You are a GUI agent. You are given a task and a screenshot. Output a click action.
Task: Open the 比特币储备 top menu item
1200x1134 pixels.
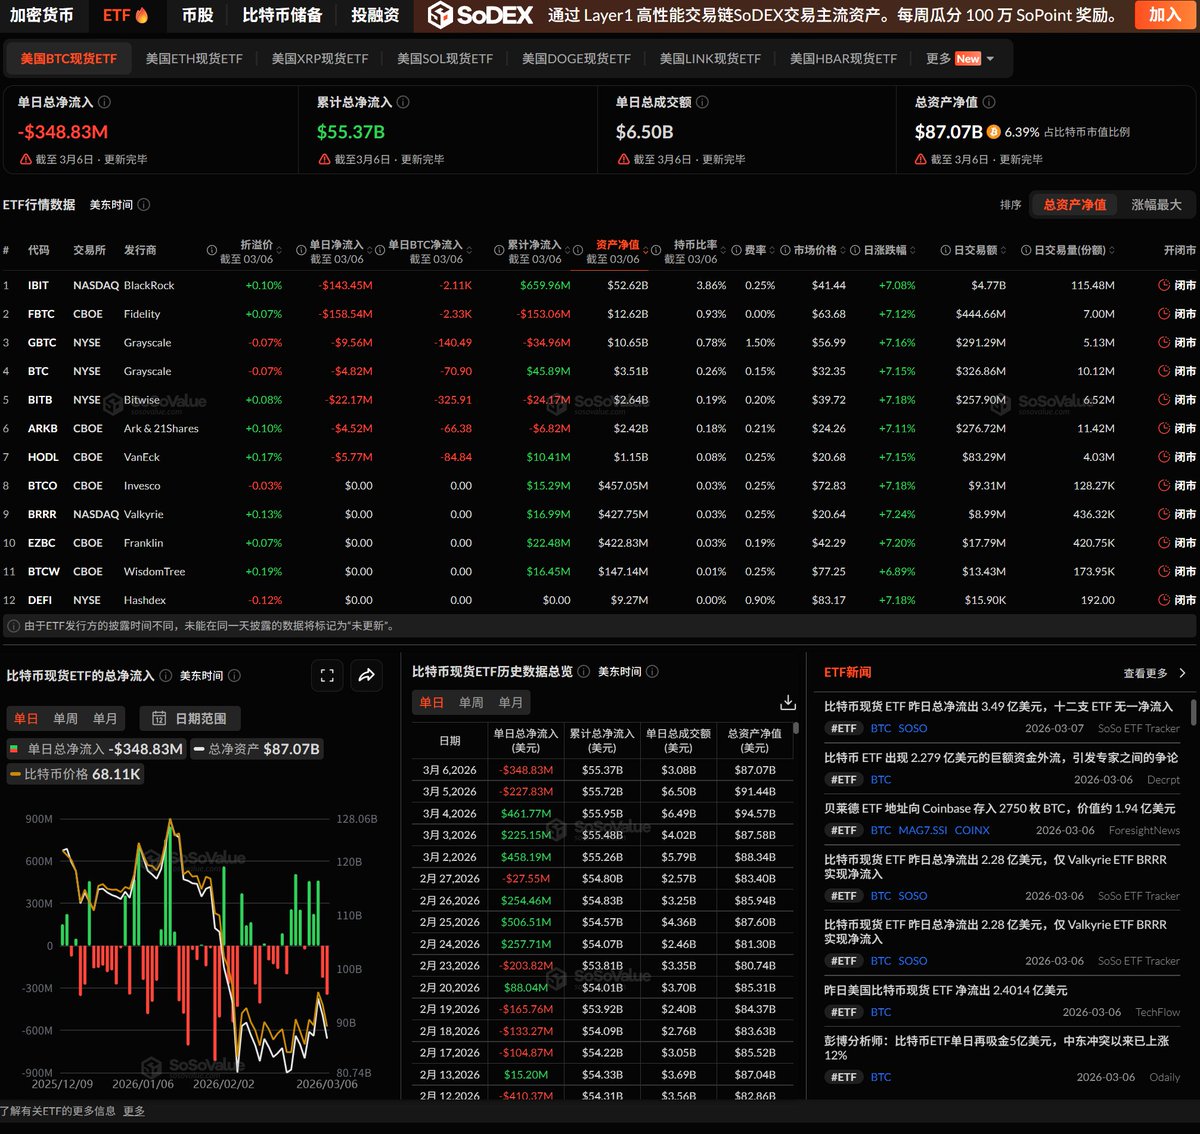[282, 15]
